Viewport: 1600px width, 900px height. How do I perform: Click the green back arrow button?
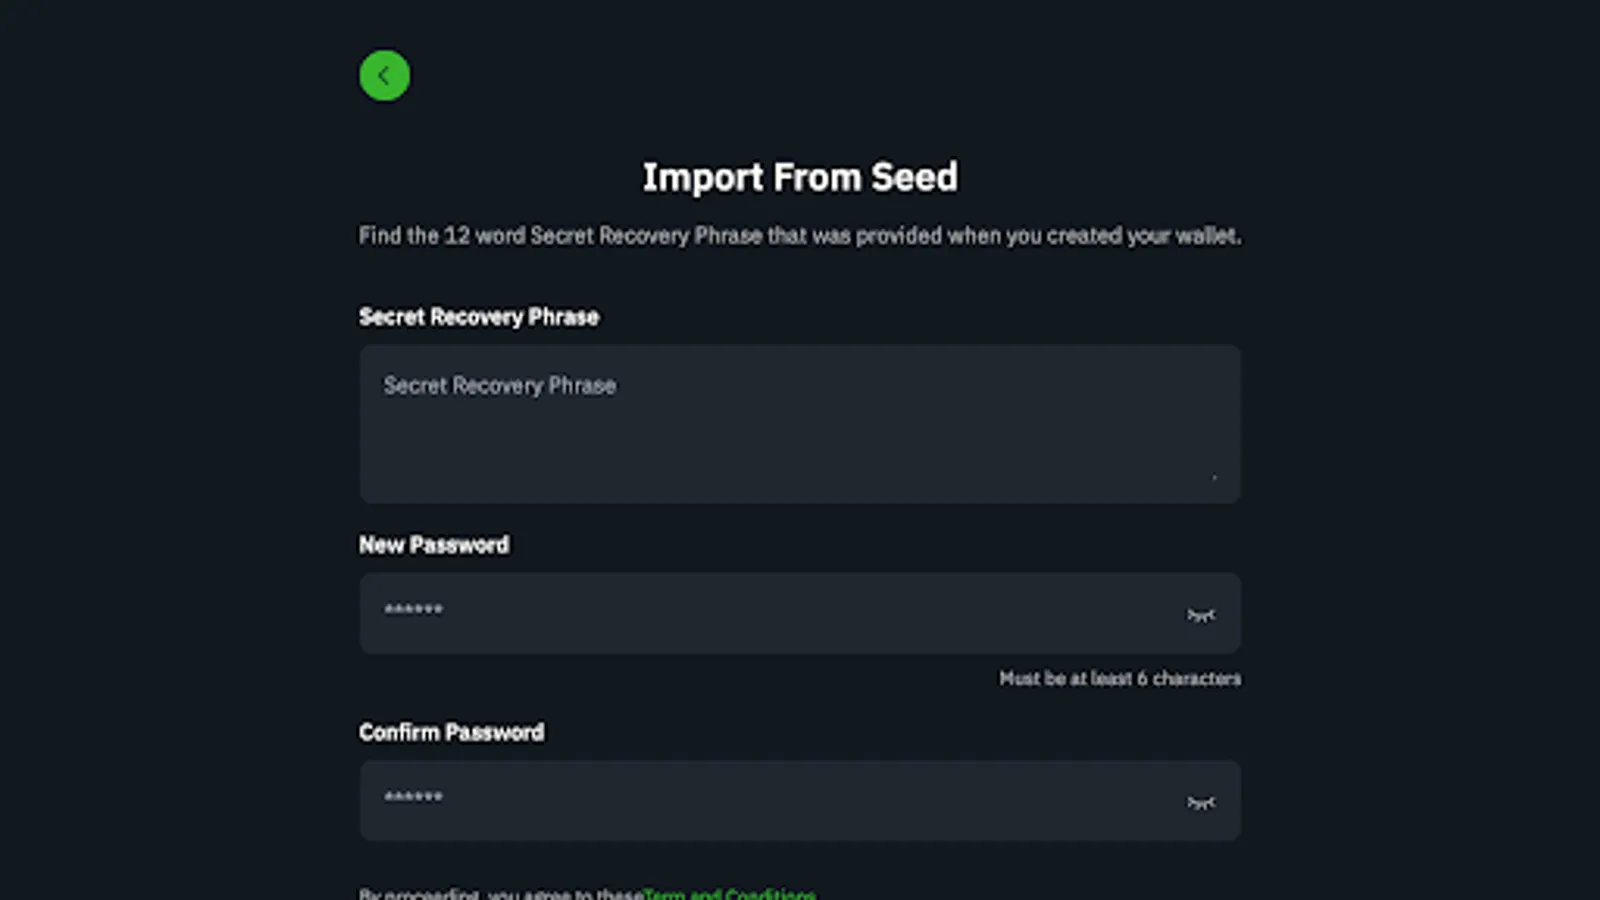pos(384,75)
